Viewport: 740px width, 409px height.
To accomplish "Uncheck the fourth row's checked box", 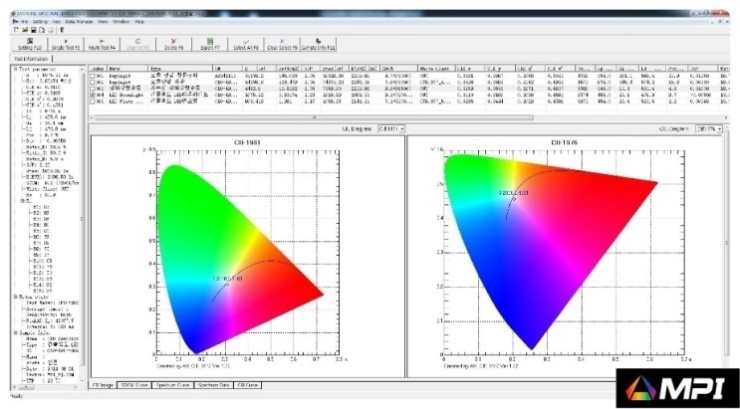I will point(93,94).
